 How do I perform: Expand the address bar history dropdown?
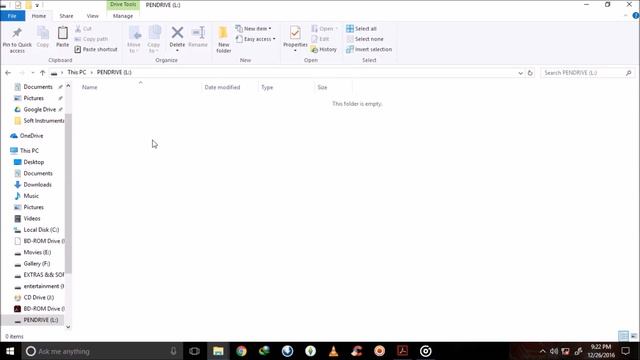520,73
